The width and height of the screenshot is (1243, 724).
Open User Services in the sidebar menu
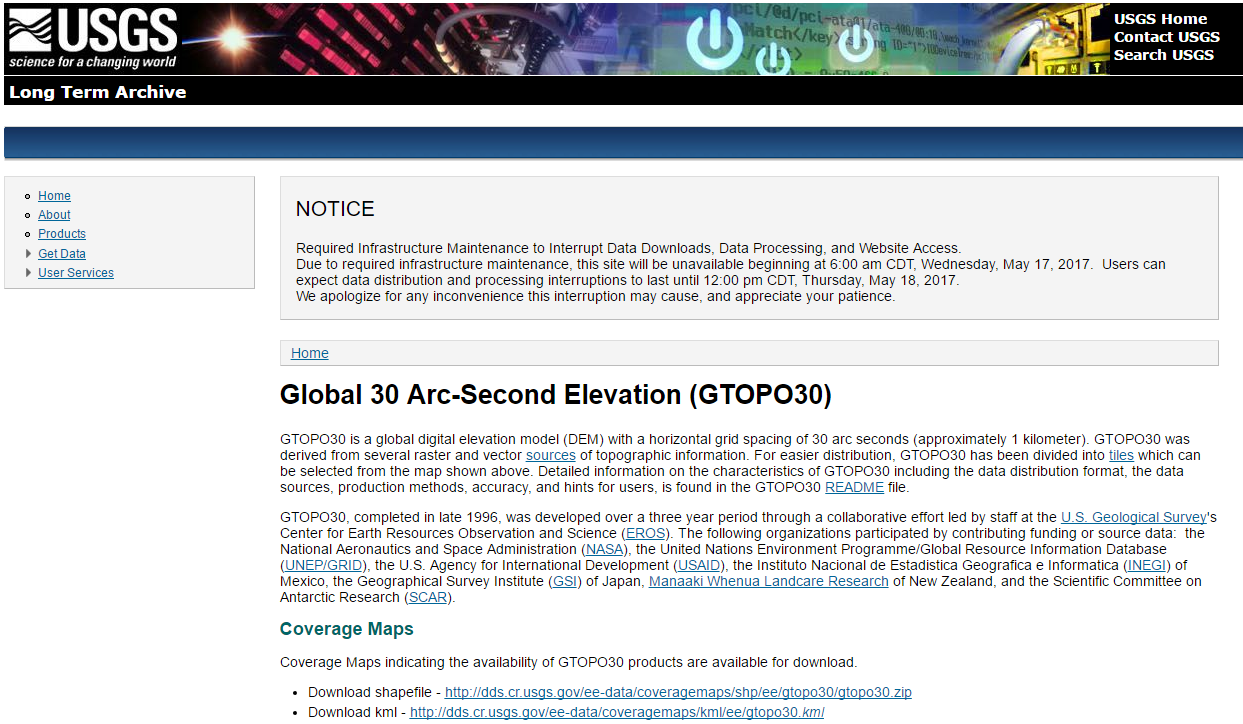76,273
